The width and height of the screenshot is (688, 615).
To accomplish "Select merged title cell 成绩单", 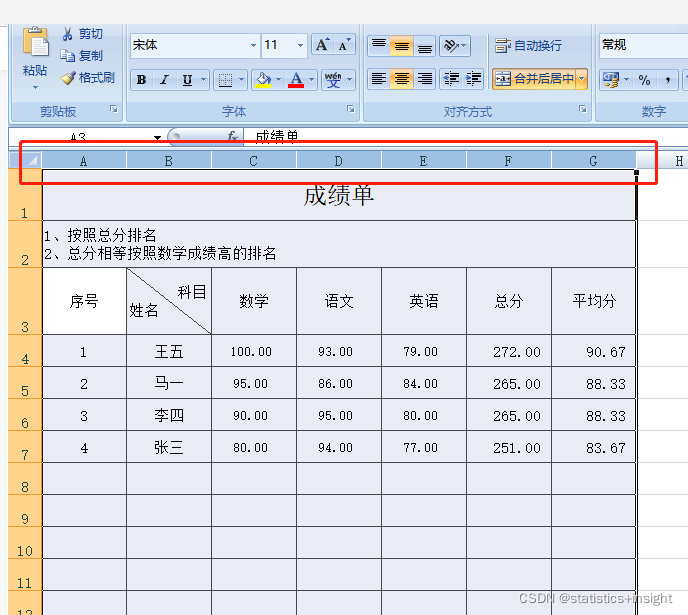I will click(x=339, y=195).
